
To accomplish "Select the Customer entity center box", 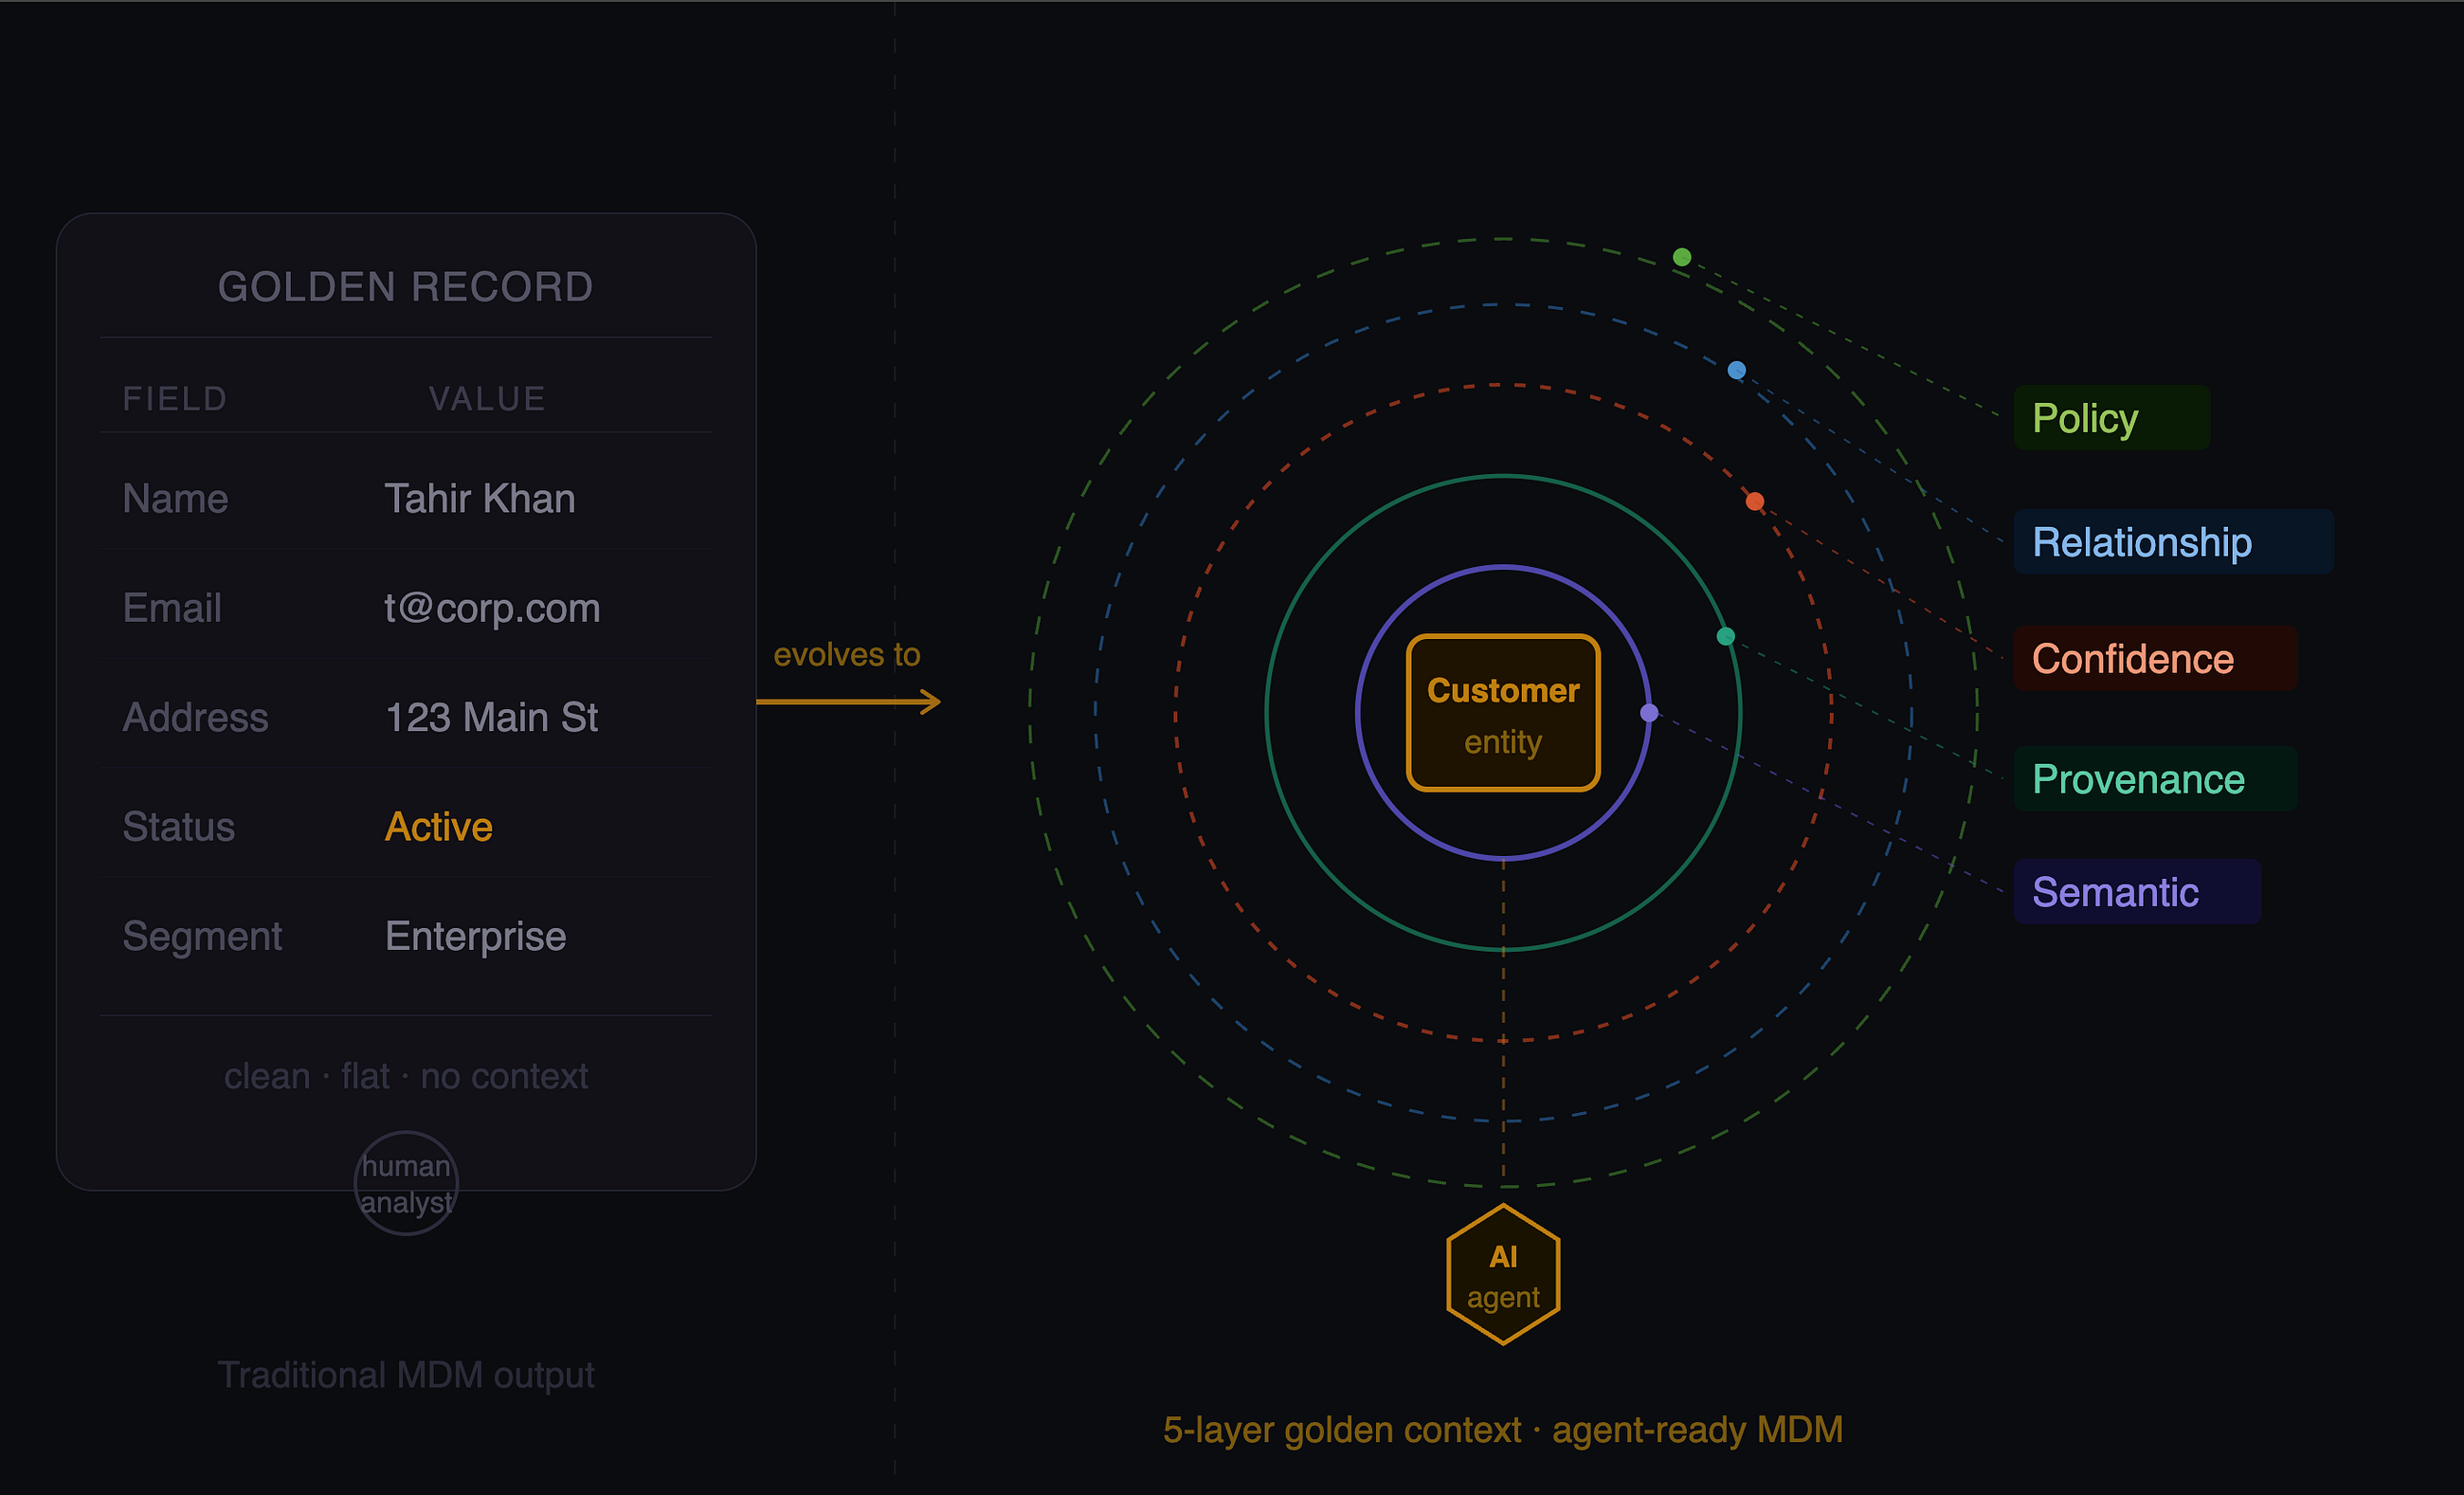I will [x=1503, y=713].
